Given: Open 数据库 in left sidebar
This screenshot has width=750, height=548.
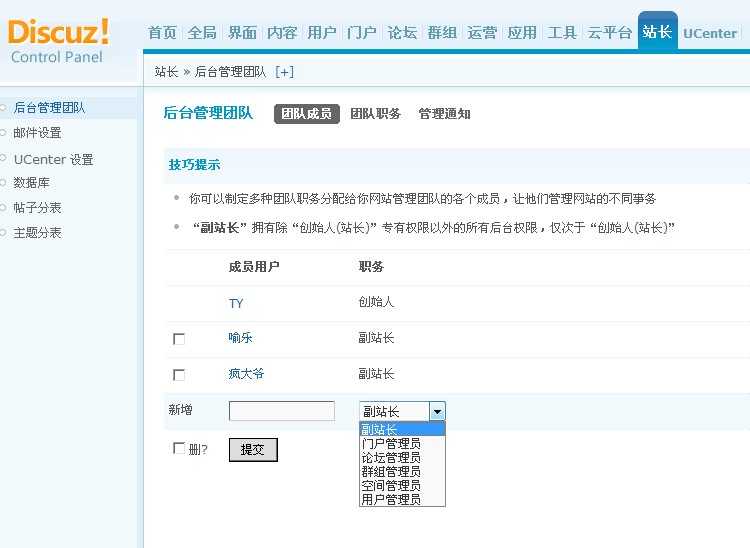Looking at the screenshot, I should pos(31,183).
